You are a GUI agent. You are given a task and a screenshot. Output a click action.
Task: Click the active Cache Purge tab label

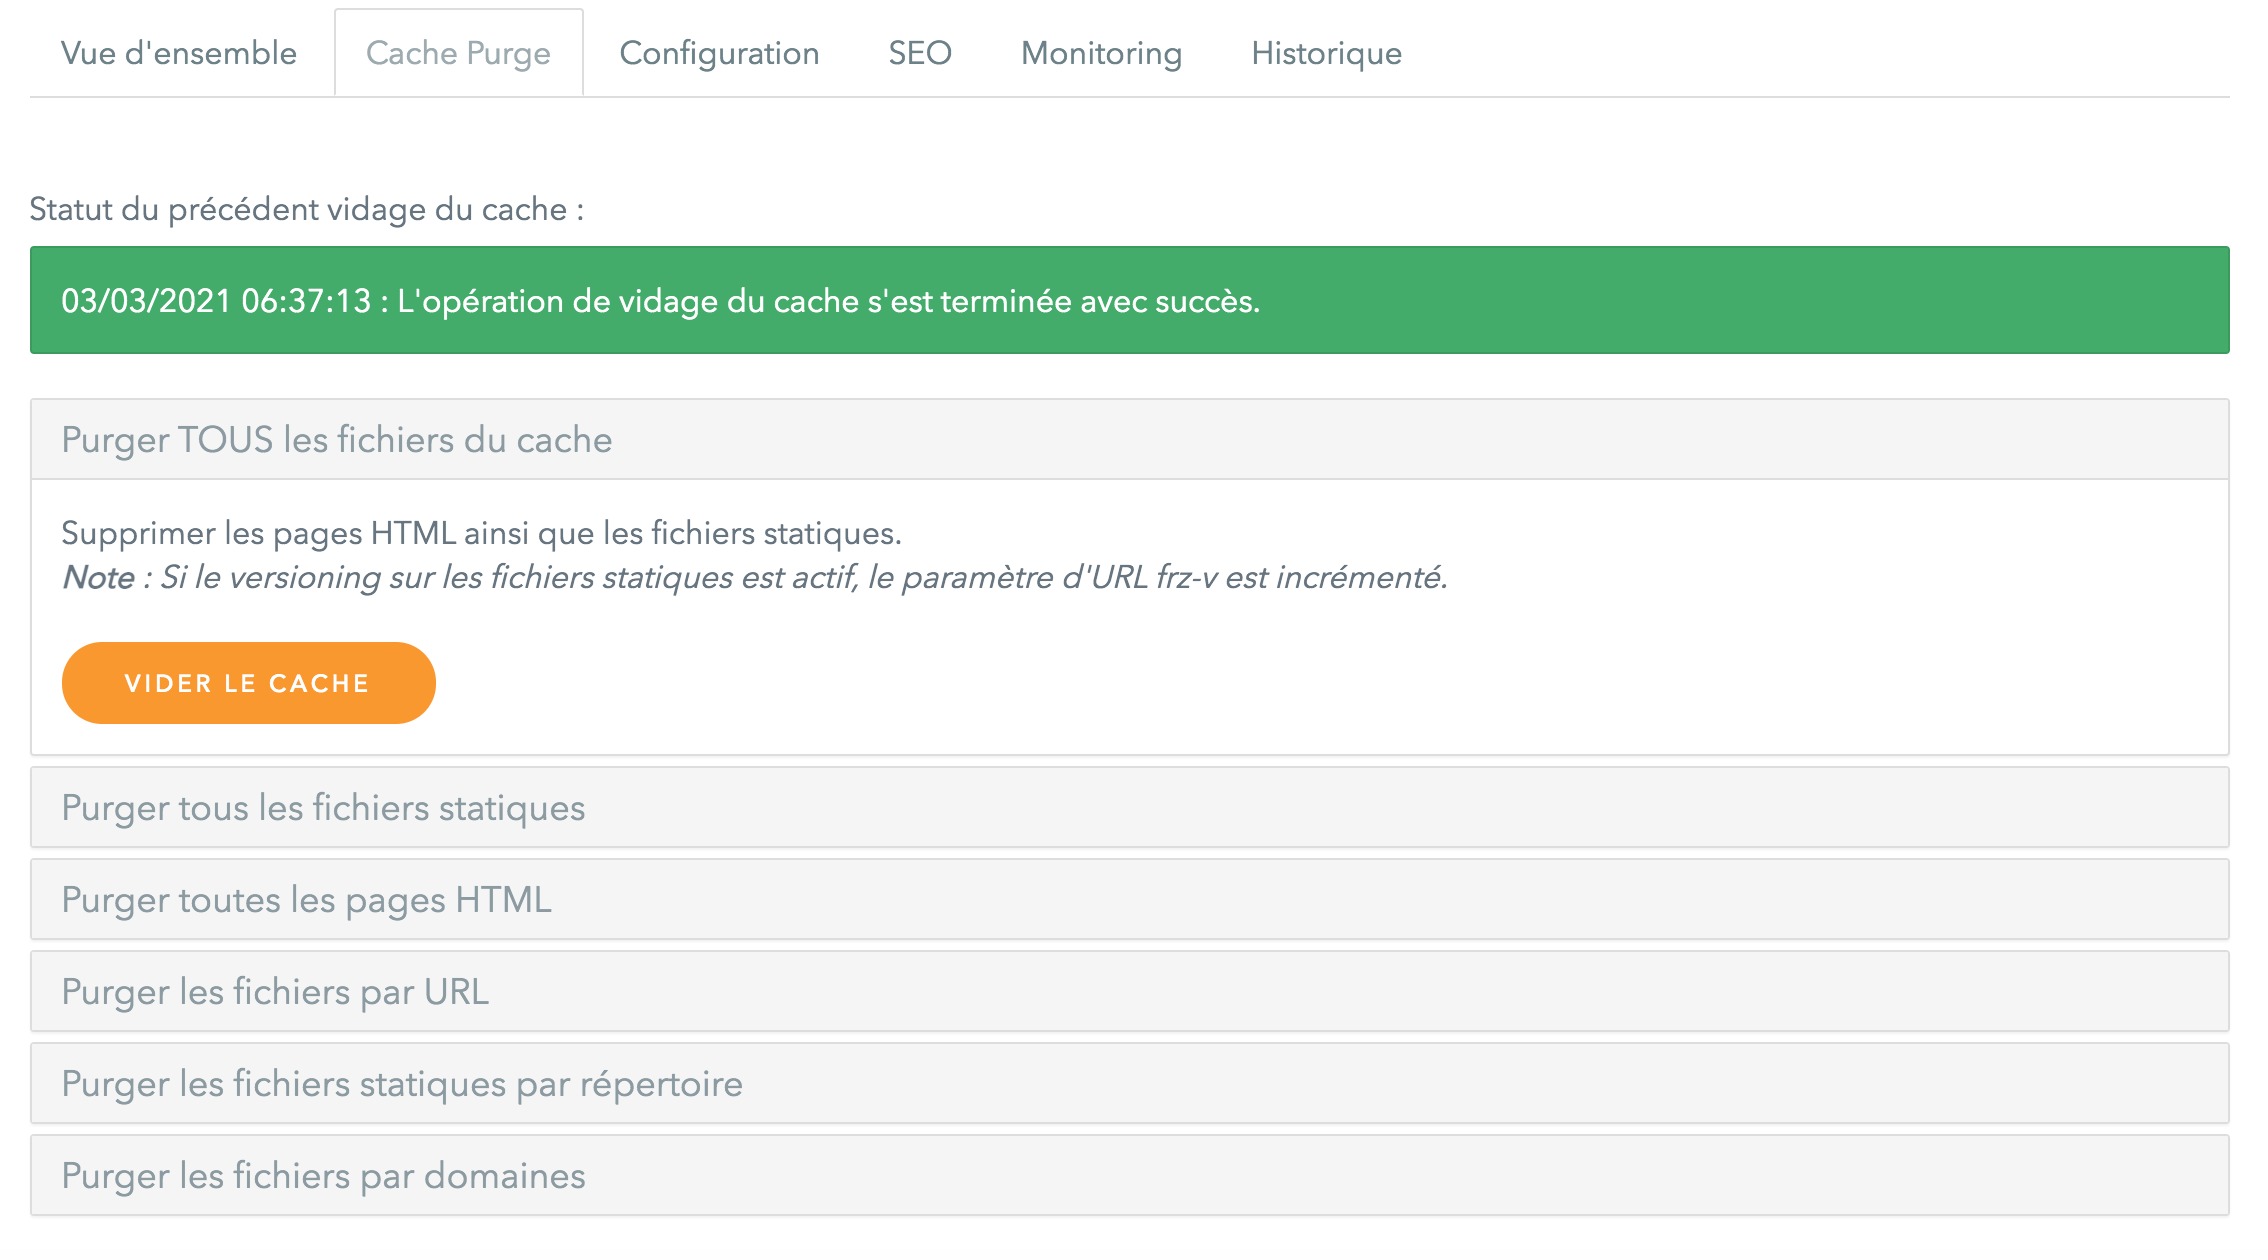click(x=458, y=54)
